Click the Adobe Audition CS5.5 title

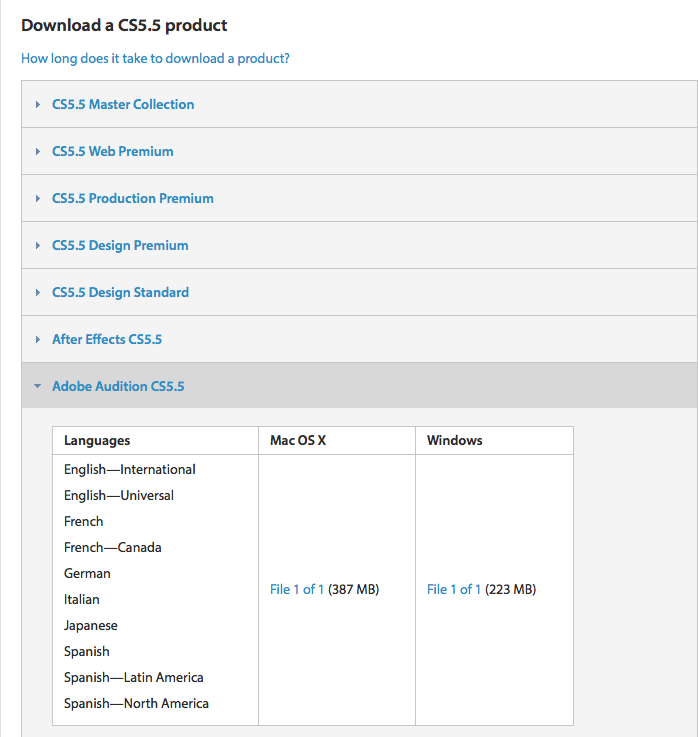click(x=118, y=386)
